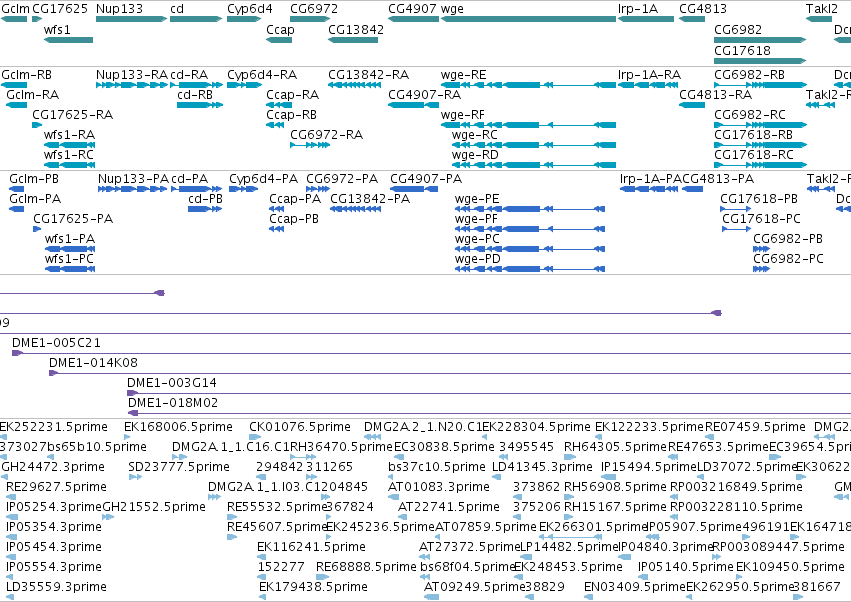851x602 pixels.
Task: Select the wge-RE transcript label
Action: pyautogui.click(x=463, y=74)
